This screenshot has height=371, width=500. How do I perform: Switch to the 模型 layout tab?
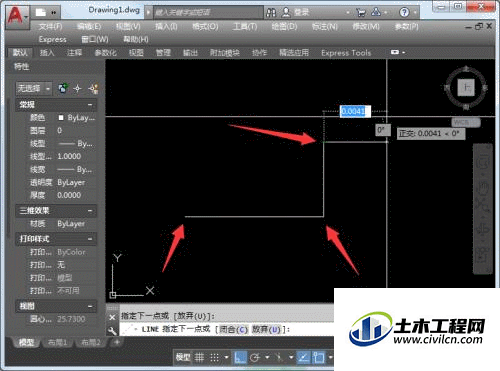click(x=26, y=342)
